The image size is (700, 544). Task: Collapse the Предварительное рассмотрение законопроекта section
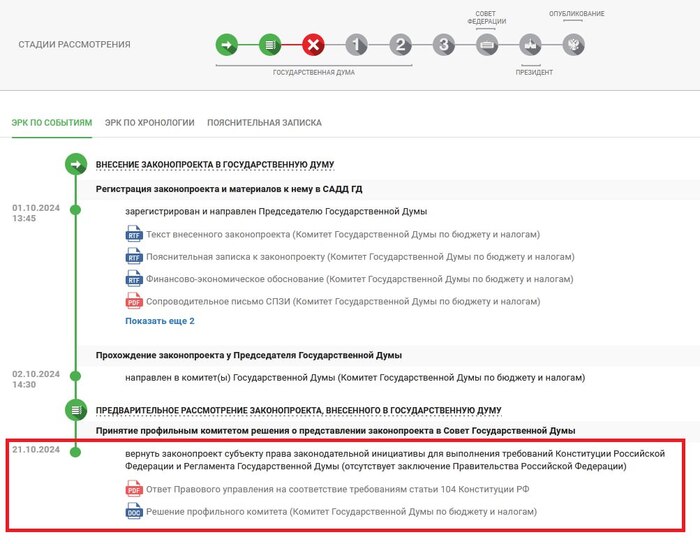pyautogui.click(x=298, y=410)
